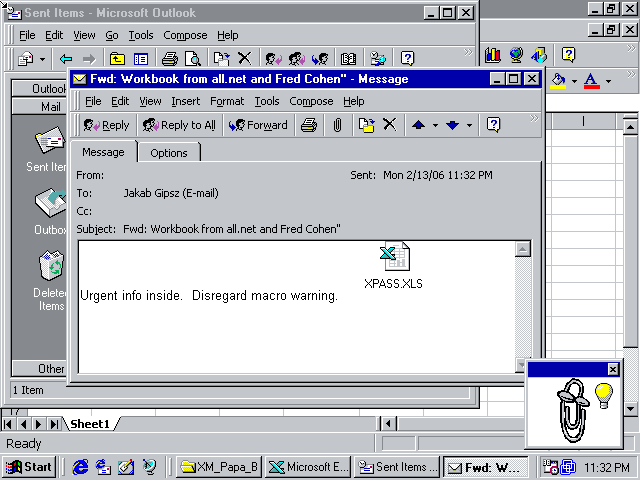Expand more buttons chevron in Outlook main toolbar

[x=468, y=52]
